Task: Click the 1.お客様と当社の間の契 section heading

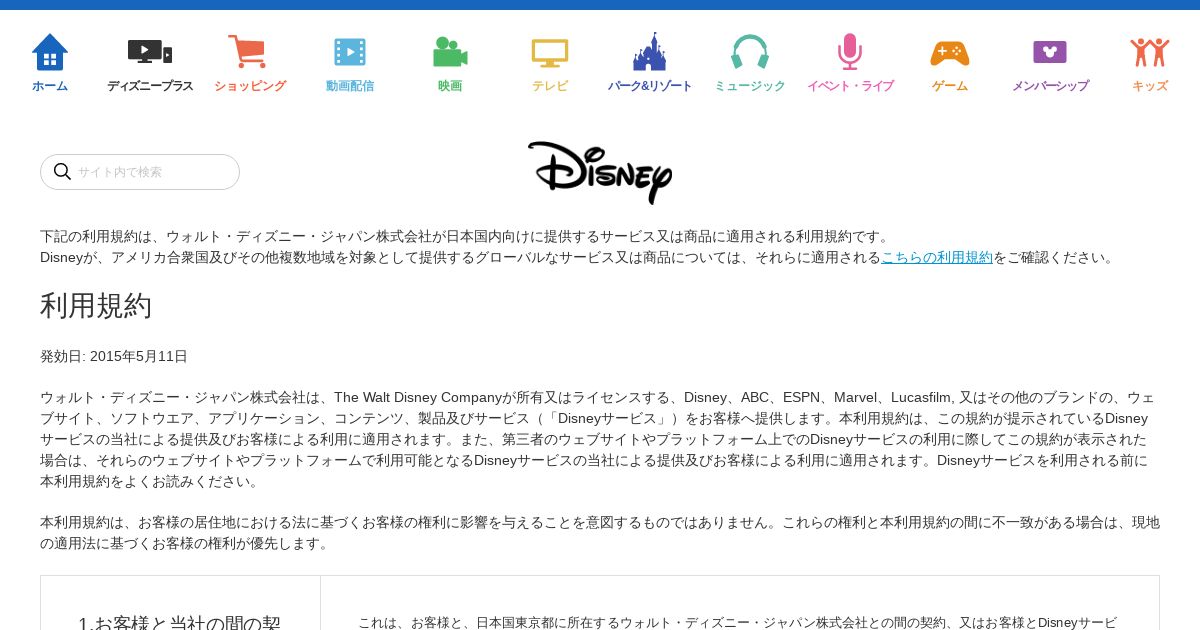Action: pyautogui.click(x=180, y=623)
